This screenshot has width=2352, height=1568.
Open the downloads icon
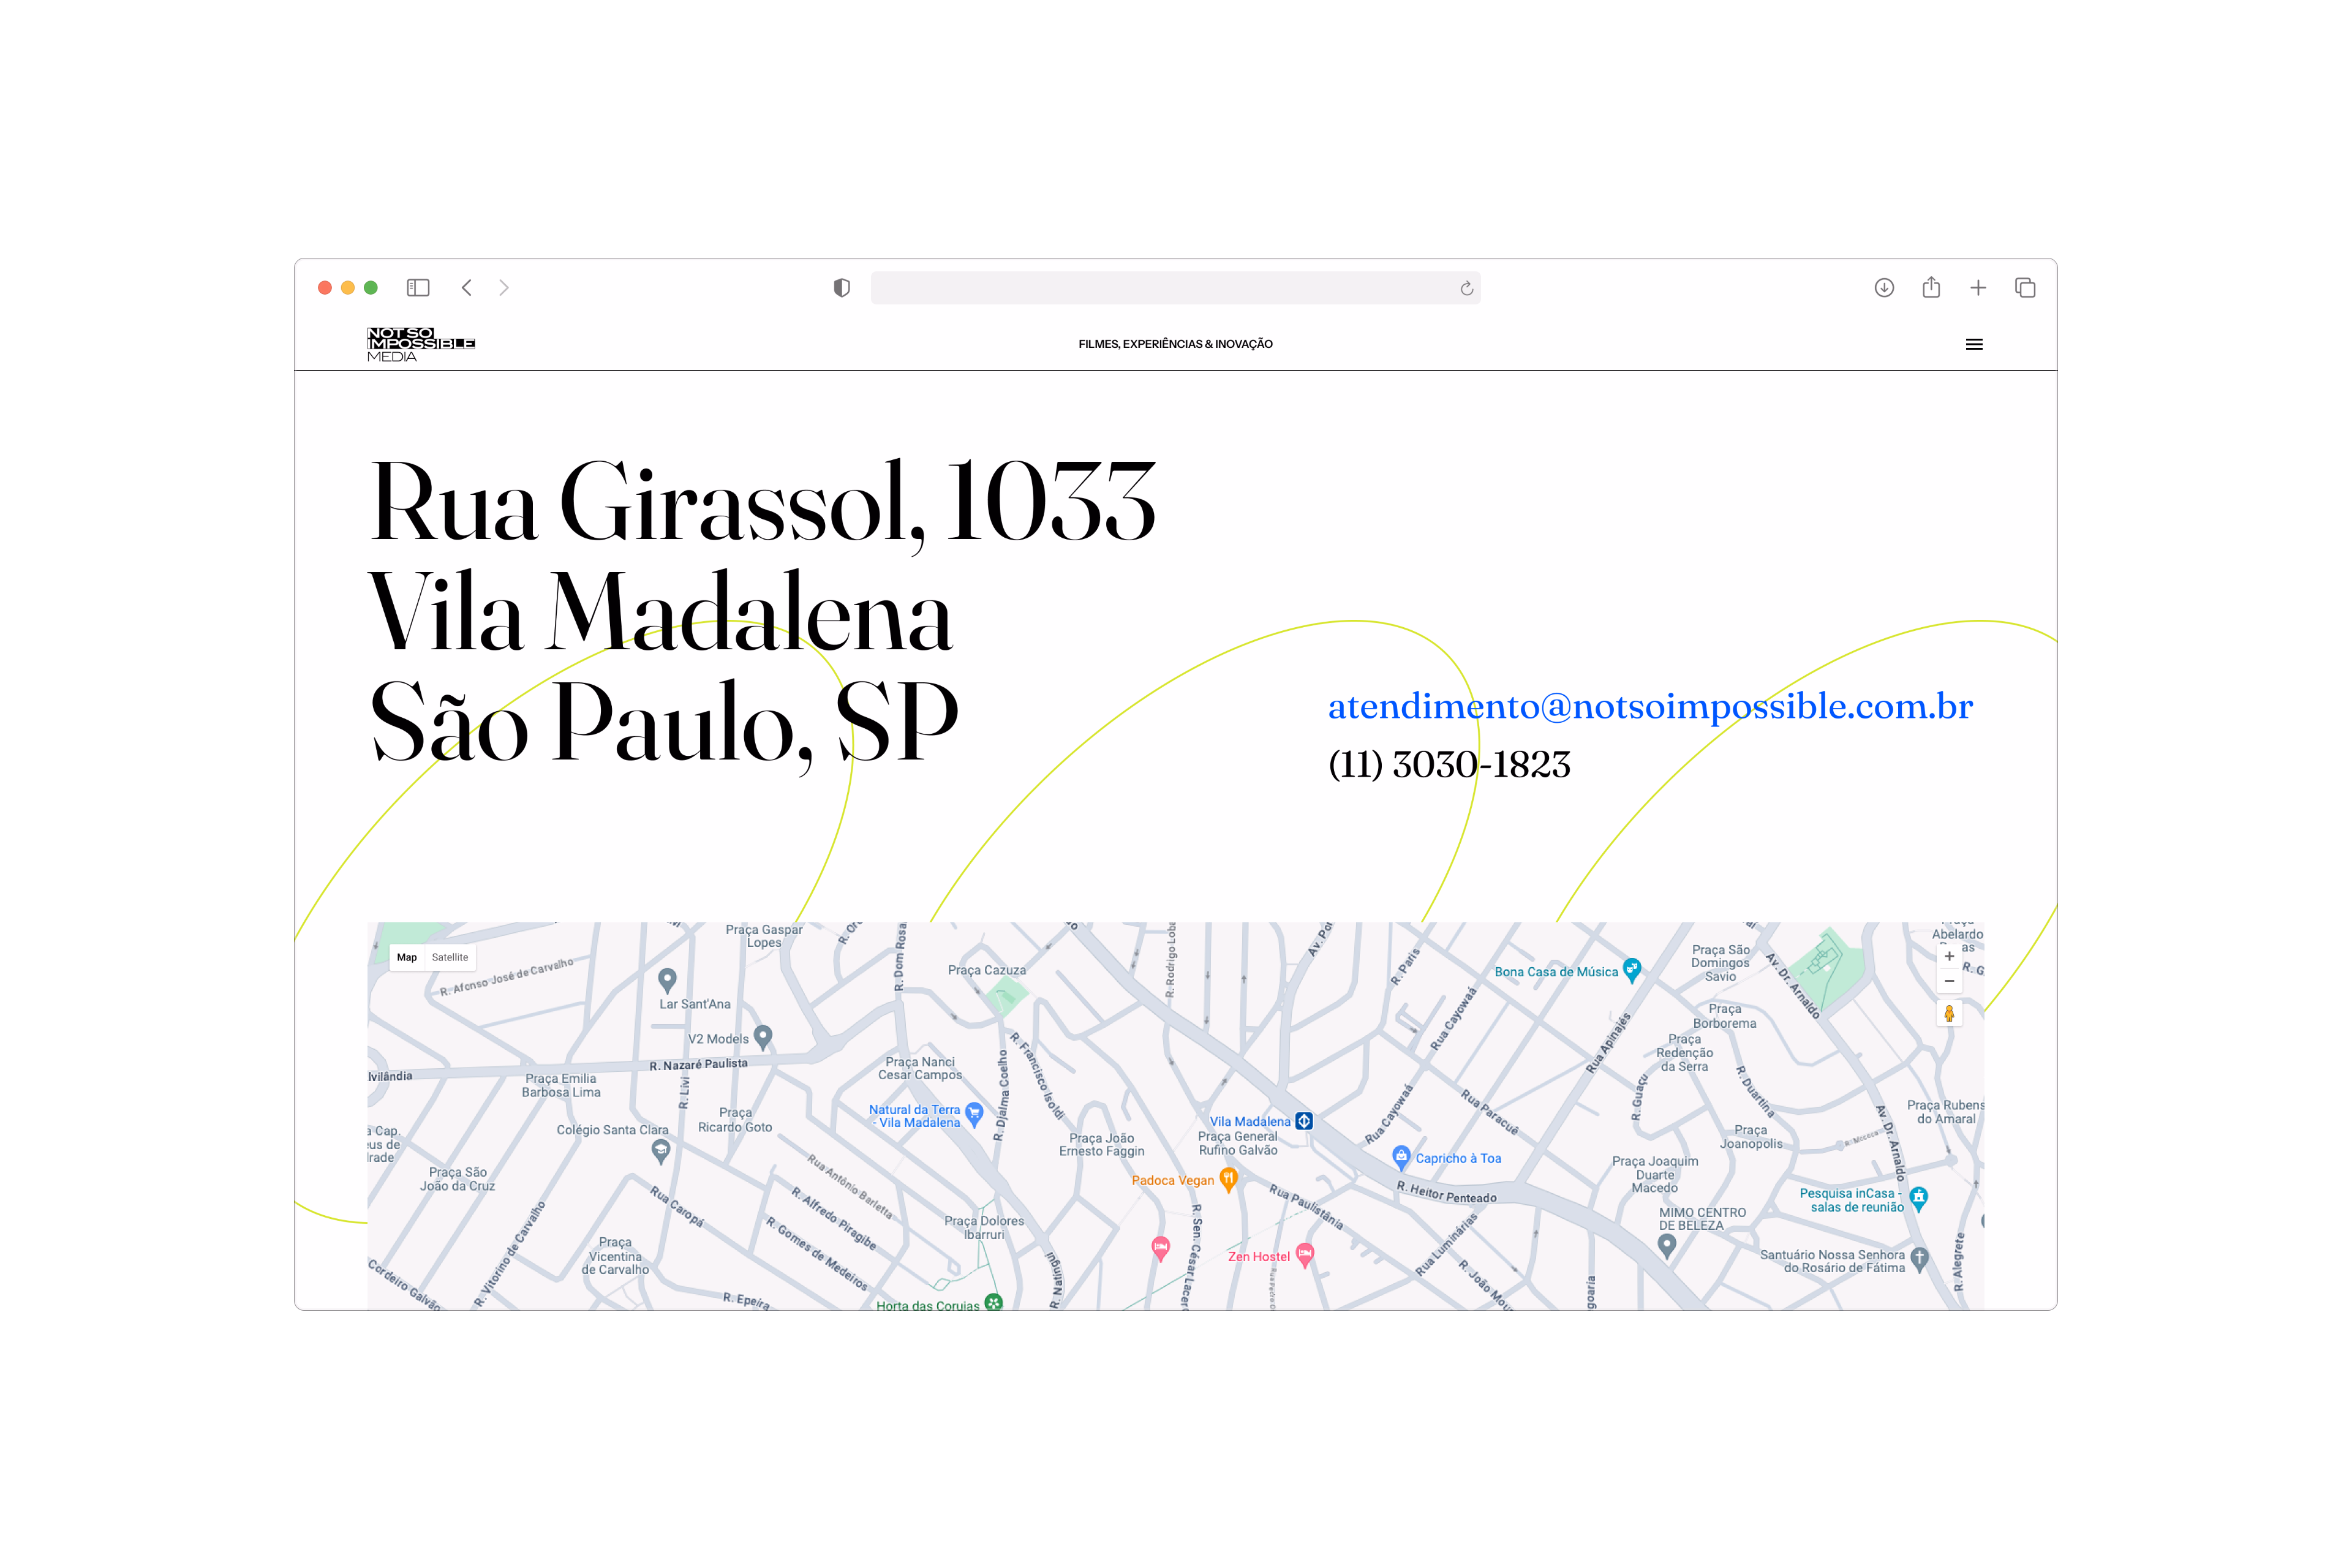(1884, 288)
